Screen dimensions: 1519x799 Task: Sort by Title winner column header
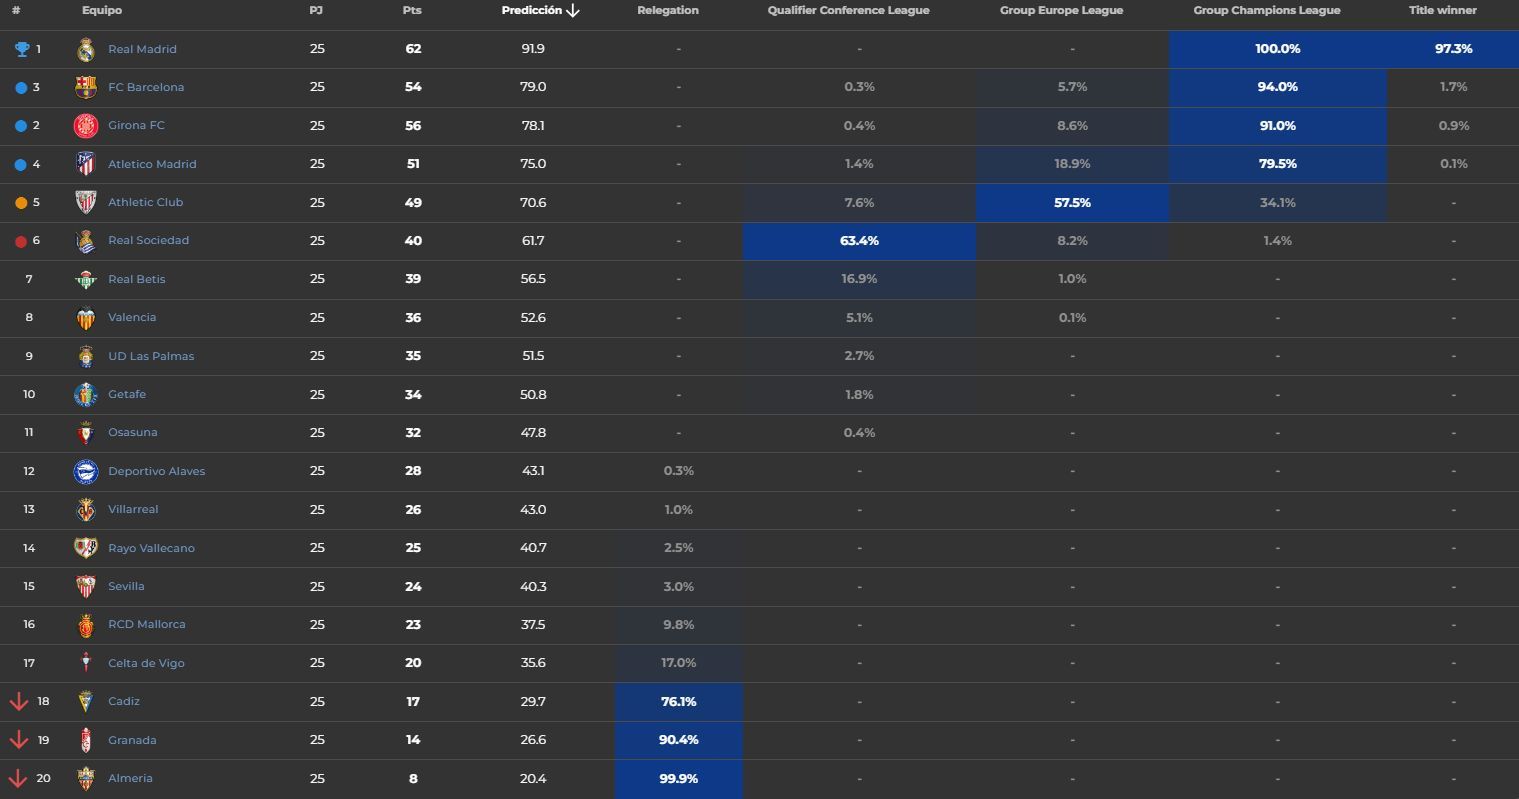pyautogui.click(x=1442, y=10)
